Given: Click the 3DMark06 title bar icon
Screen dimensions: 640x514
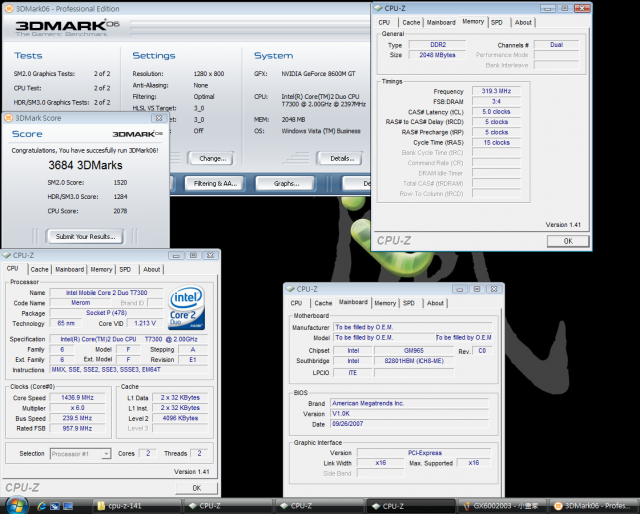Looking at the screenshot, I should click(8, 9).
